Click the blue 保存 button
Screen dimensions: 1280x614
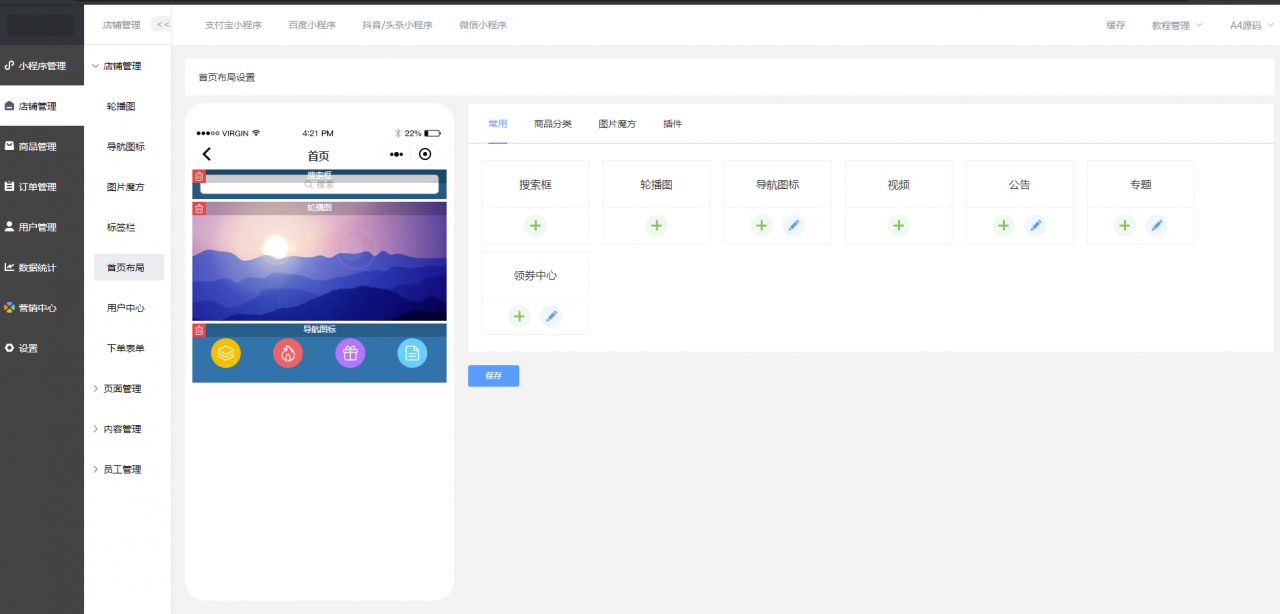click(493, 376)
